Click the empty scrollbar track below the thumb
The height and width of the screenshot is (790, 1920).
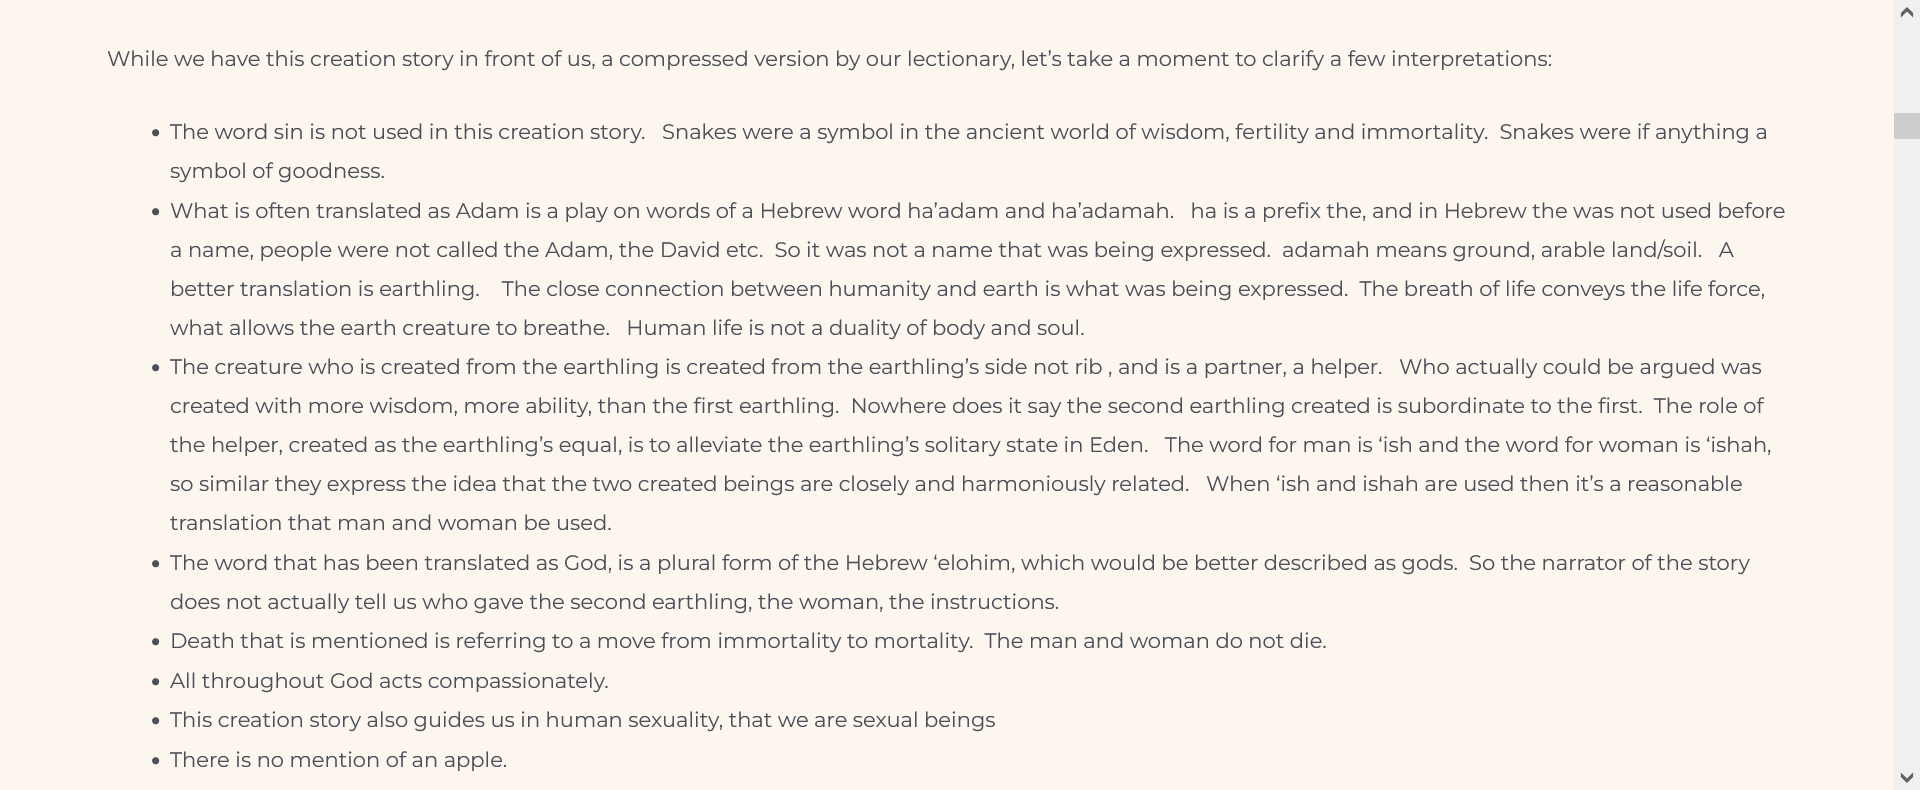(x=1907, y=450)
